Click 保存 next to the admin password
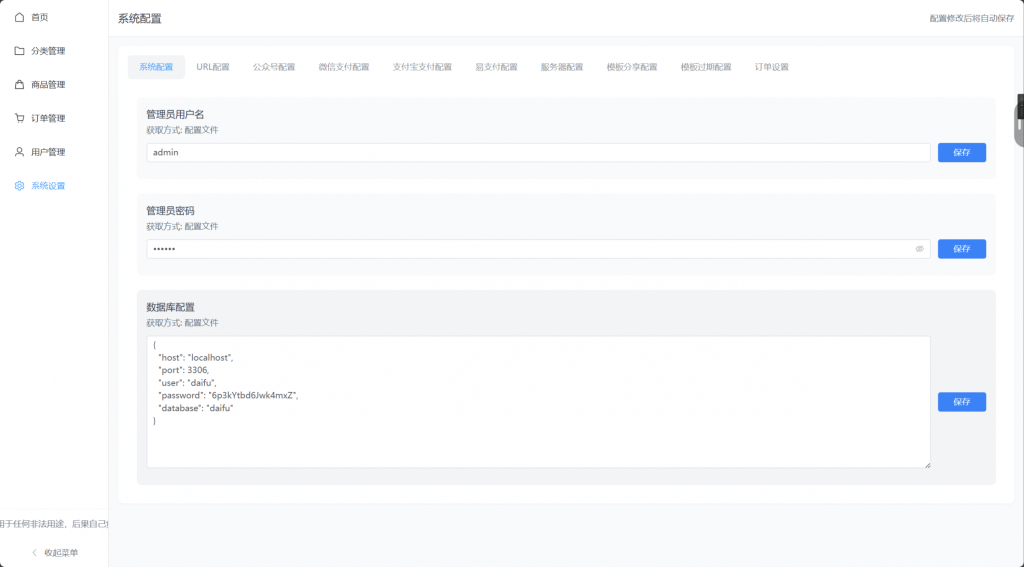The height and width of the screenshot is (567, 1024). (961, 249)
